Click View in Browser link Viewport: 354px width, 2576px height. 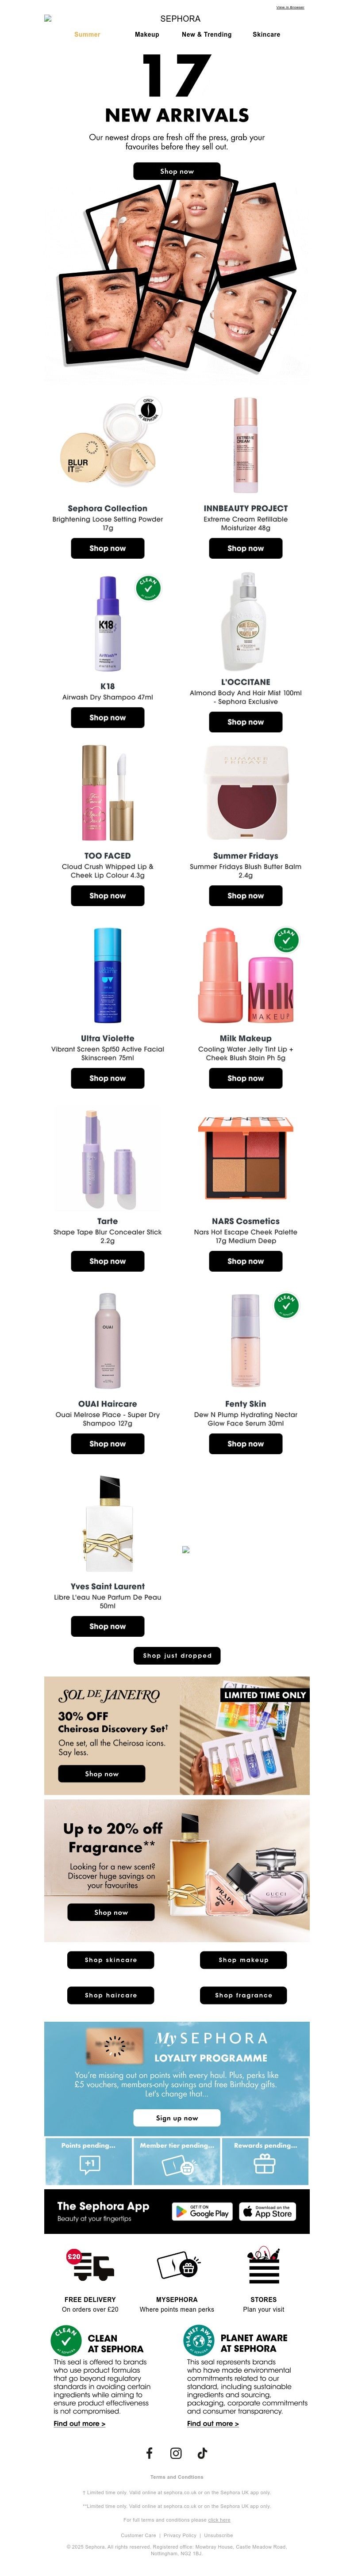290,8
